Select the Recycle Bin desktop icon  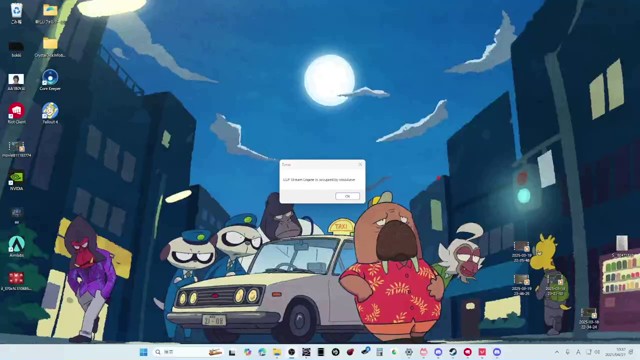click(x=16, y=13)
